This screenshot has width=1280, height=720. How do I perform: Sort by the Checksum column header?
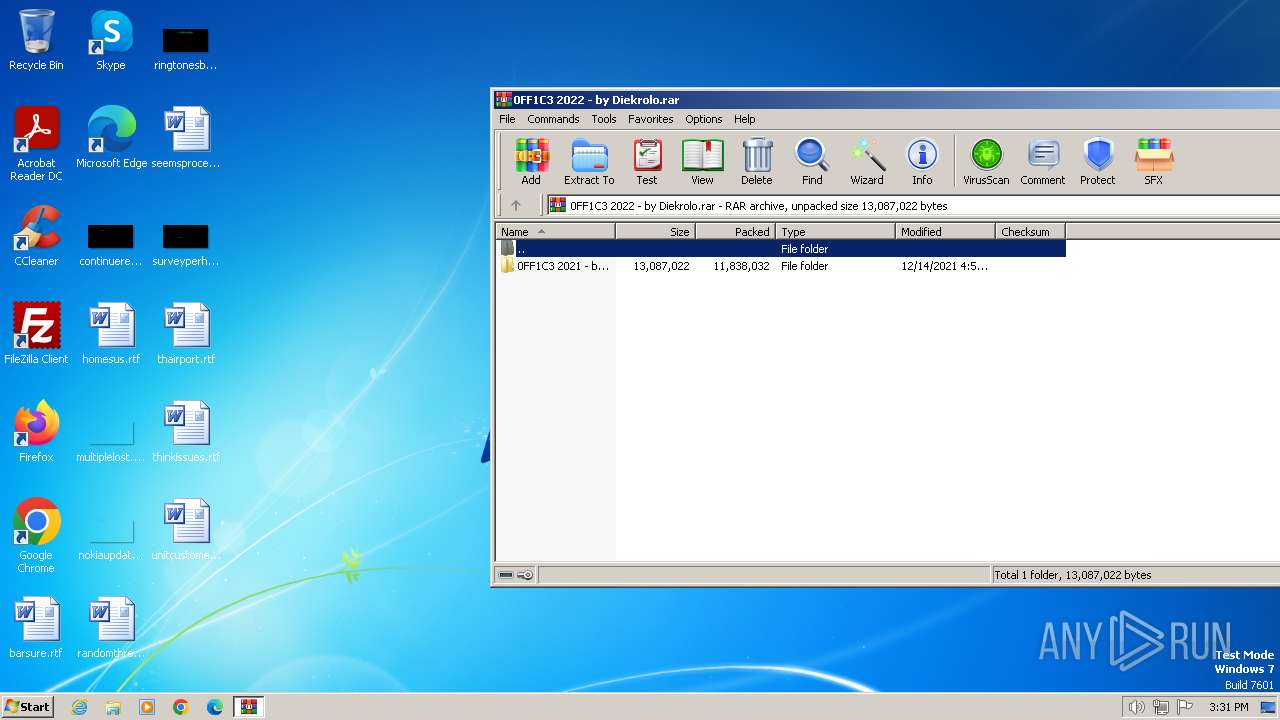click(1030, 231)
